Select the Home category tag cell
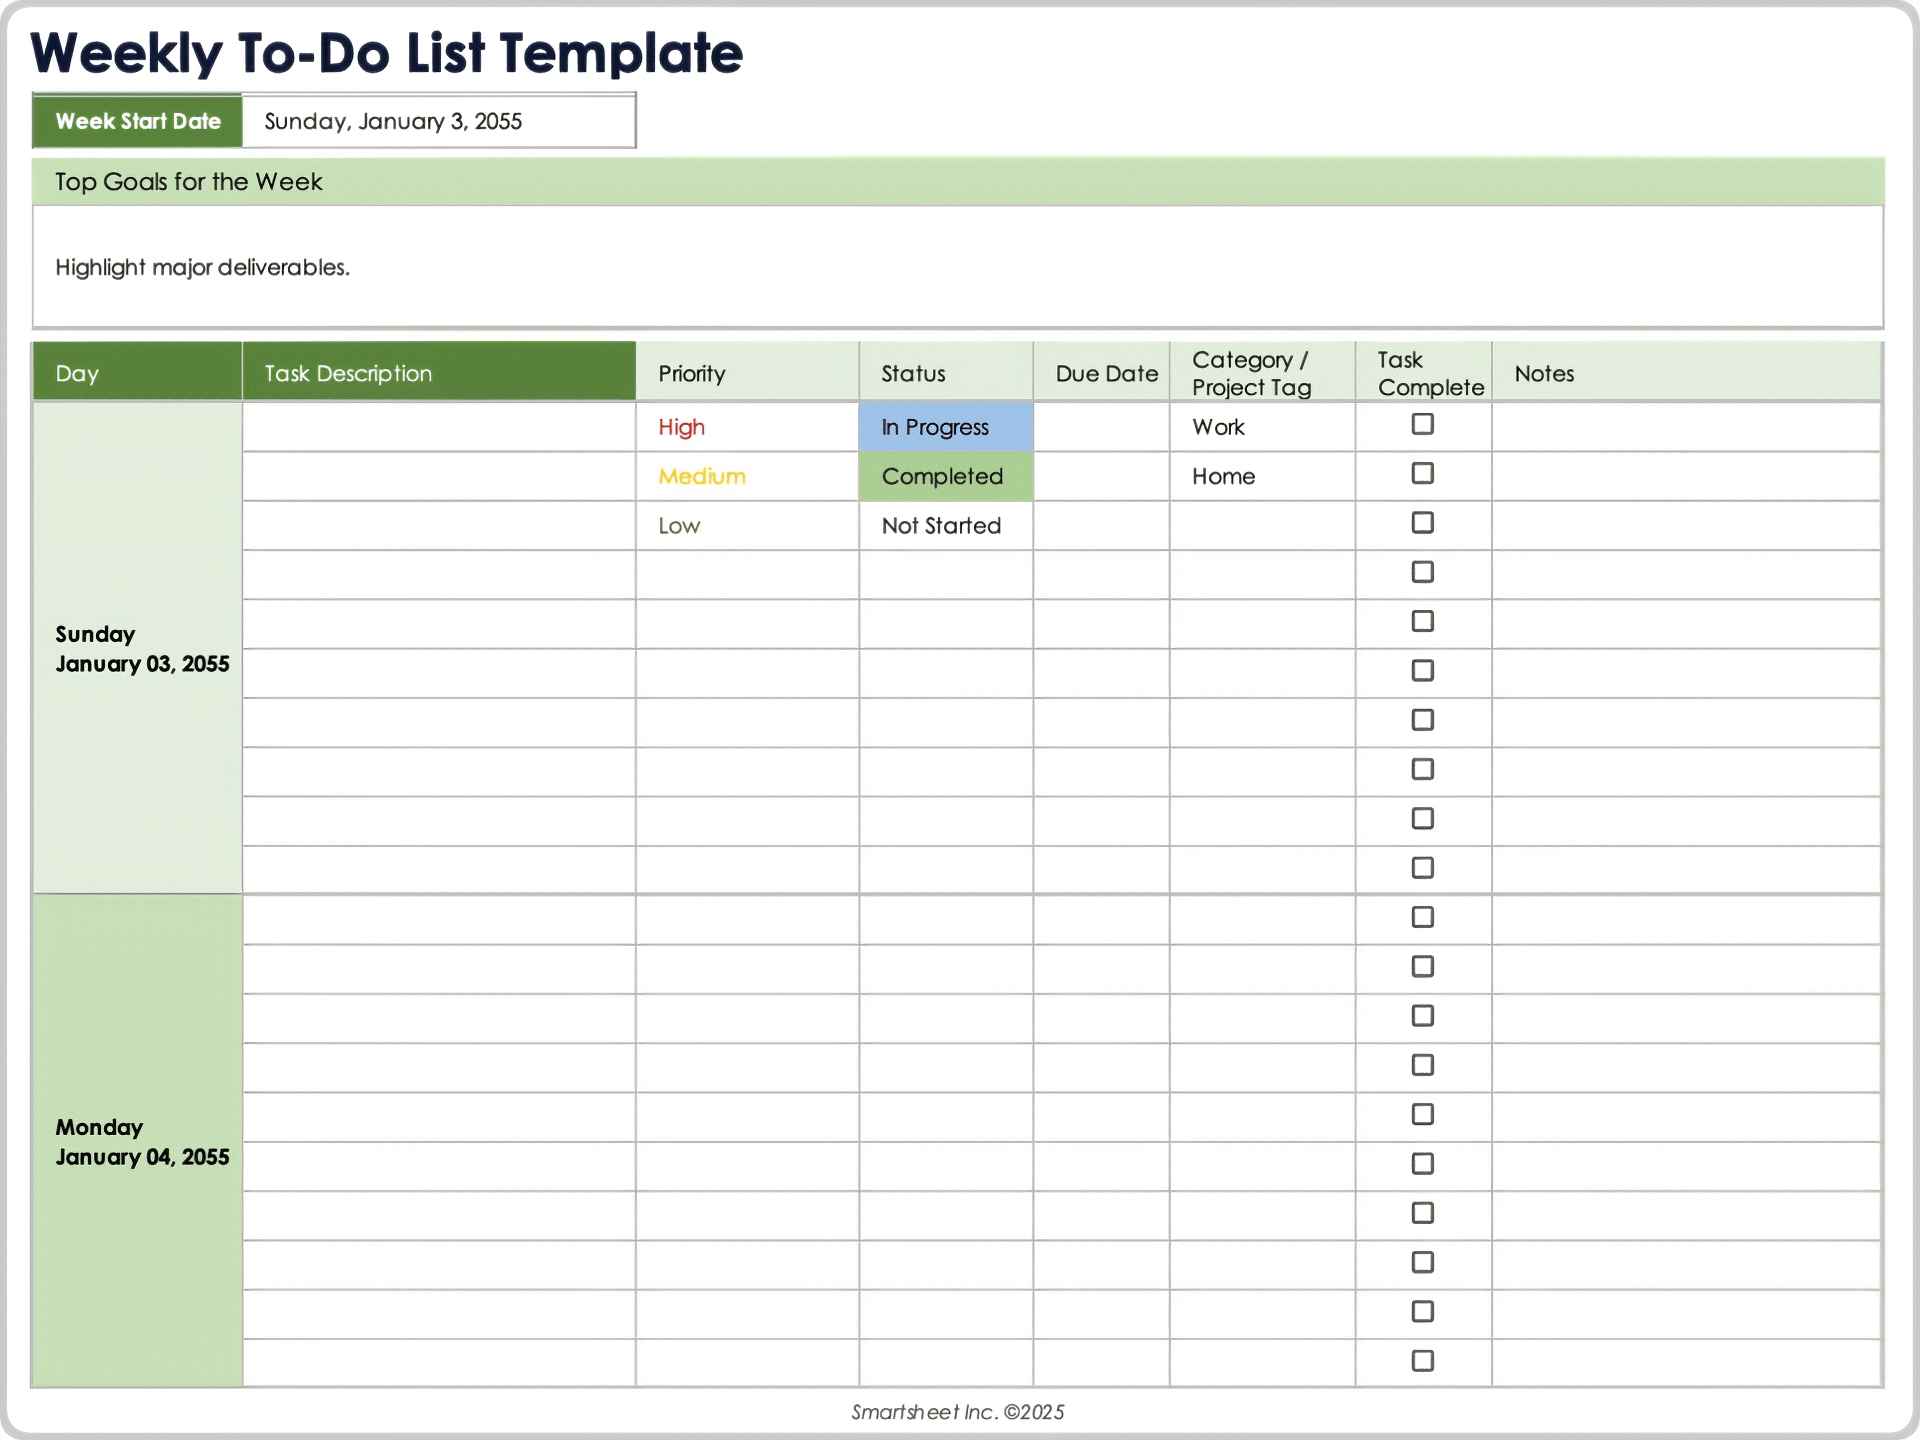The image size is (1920, 1440). click(x=1222, y=477)
